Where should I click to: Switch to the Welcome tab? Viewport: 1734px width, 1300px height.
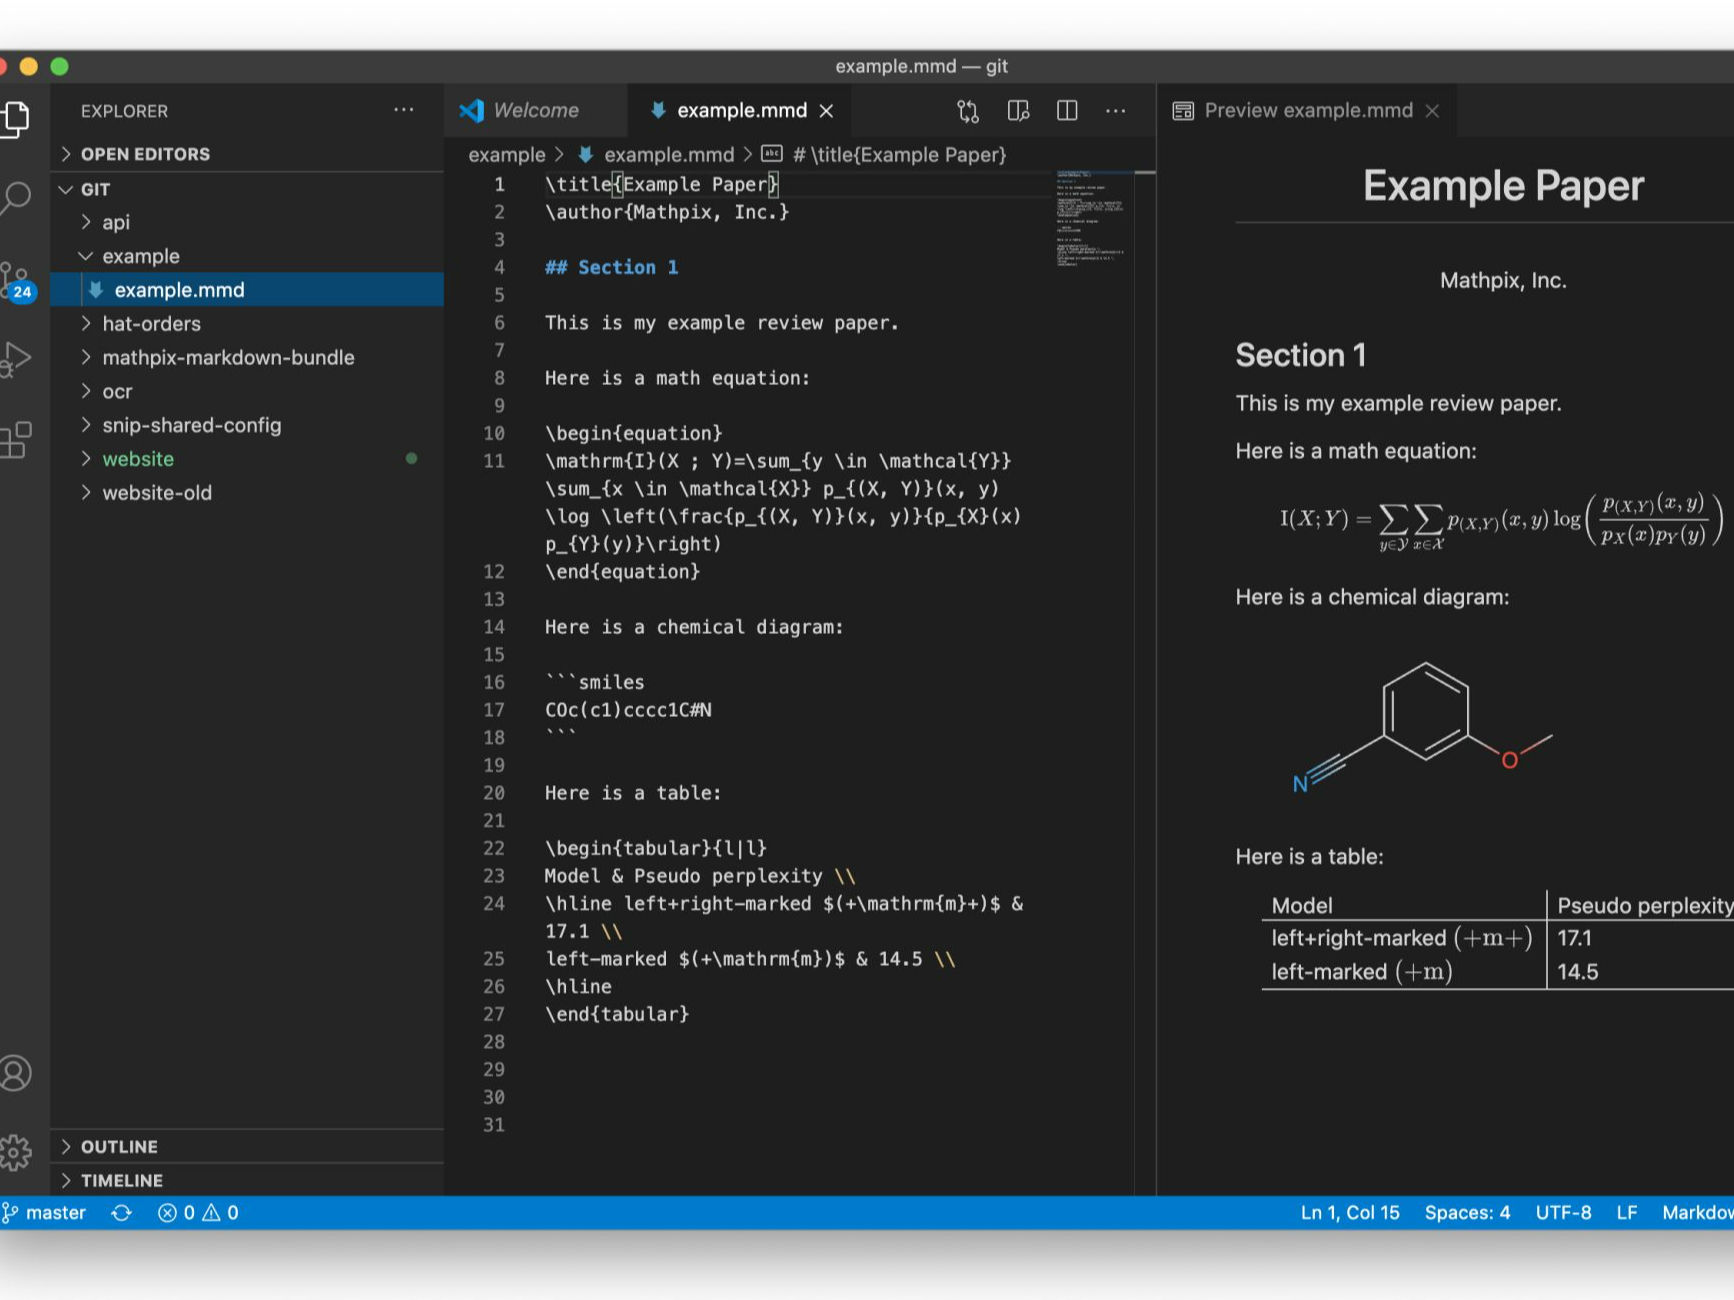point(536,111)
